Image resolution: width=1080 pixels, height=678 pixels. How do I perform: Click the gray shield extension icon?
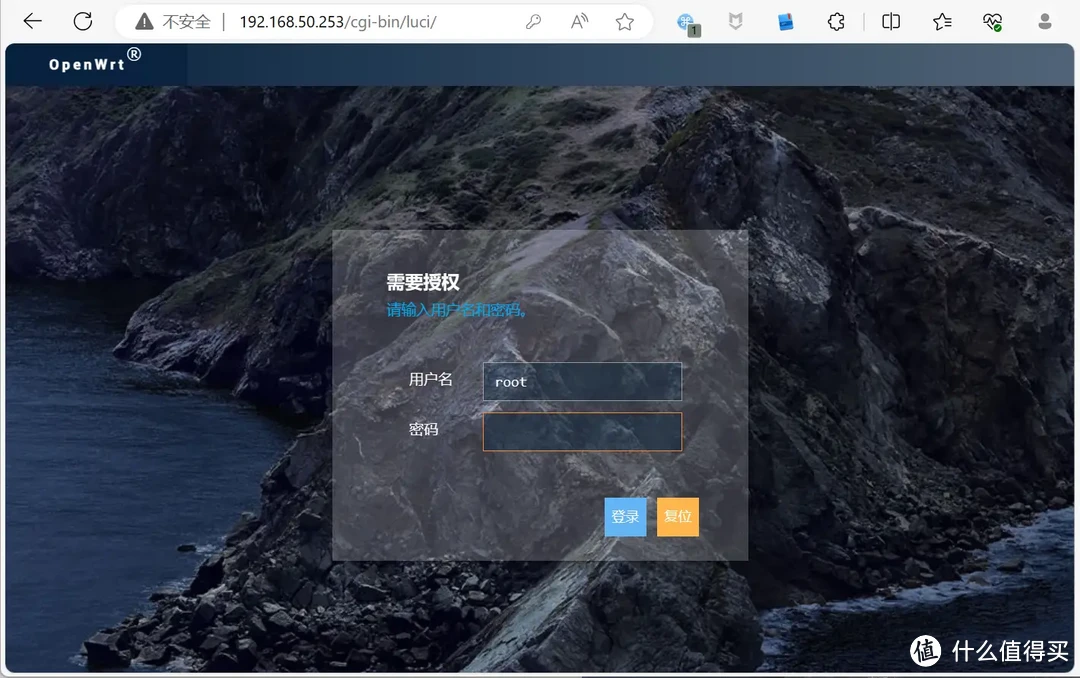pyautogui.click(x=735, y=21)
